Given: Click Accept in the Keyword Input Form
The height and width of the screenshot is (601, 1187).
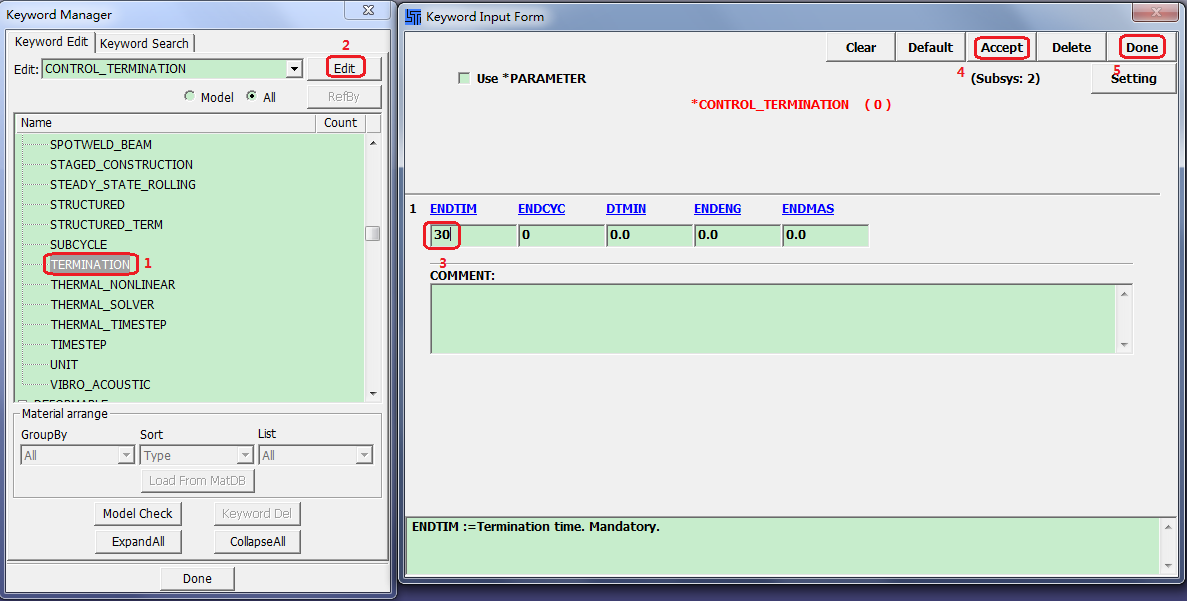Looking at the screenshot, I should click(1002, 47).
